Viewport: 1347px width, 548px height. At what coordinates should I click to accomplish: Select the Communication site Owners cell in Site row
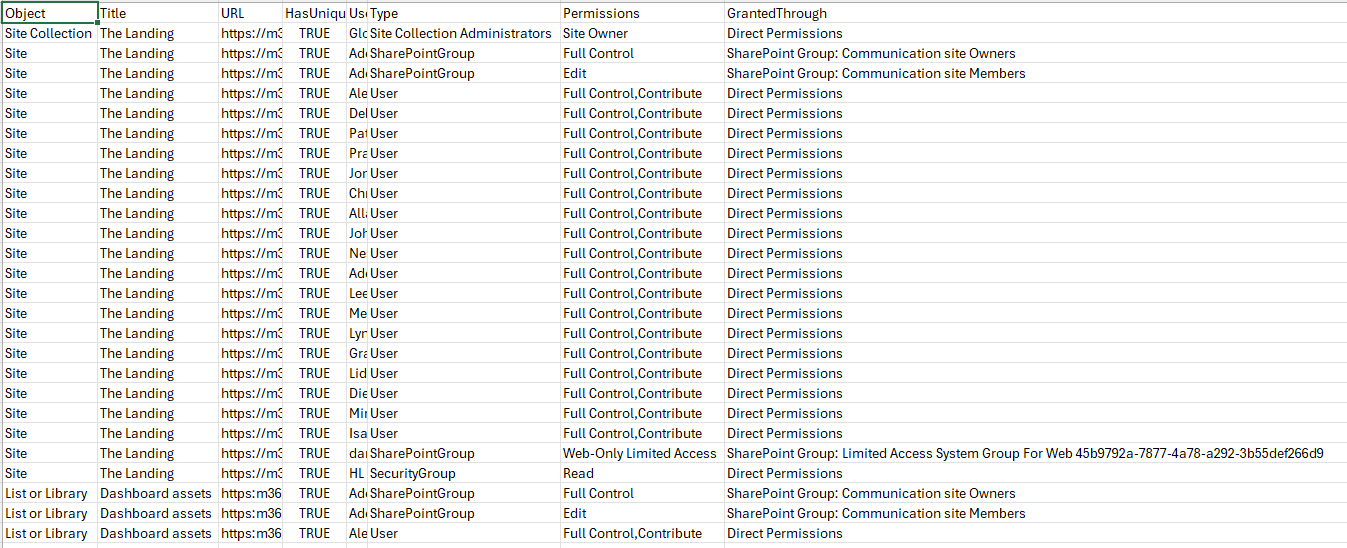tap(1035, 53)
